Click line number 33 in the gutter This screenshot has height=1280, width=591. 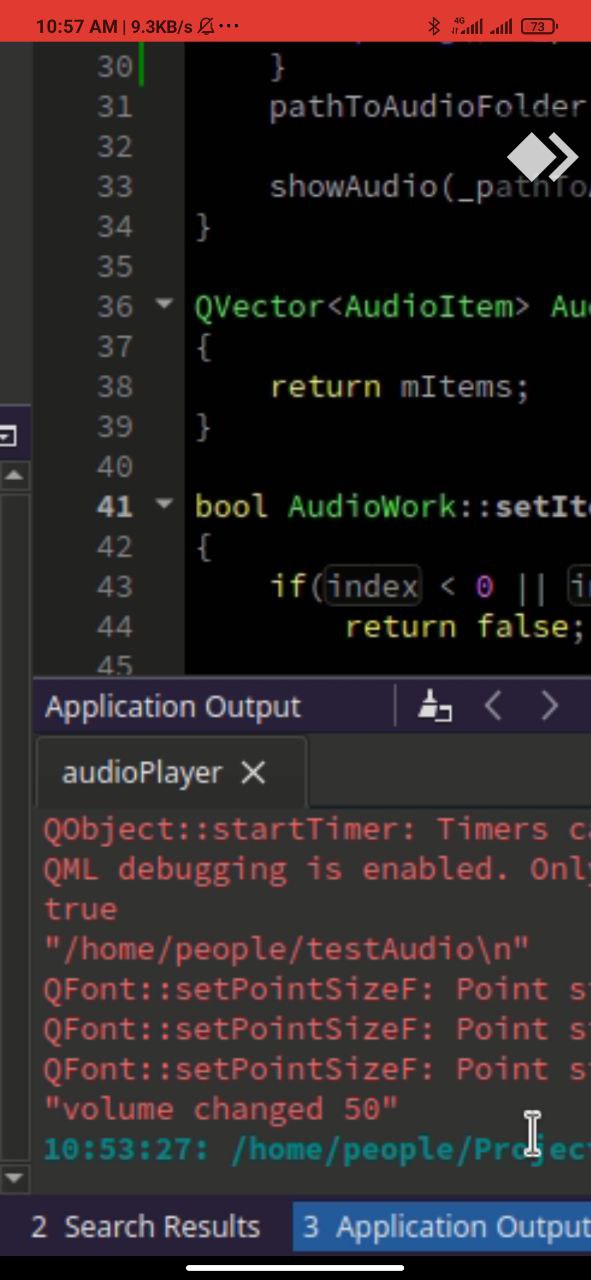point(115,187)
